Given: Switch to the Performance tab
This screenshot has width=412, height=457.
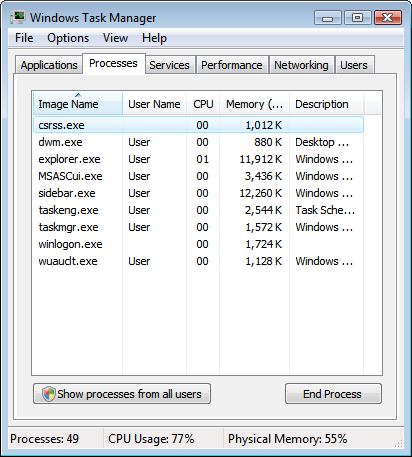Looking at the screenshot, I should click(232, 65).
